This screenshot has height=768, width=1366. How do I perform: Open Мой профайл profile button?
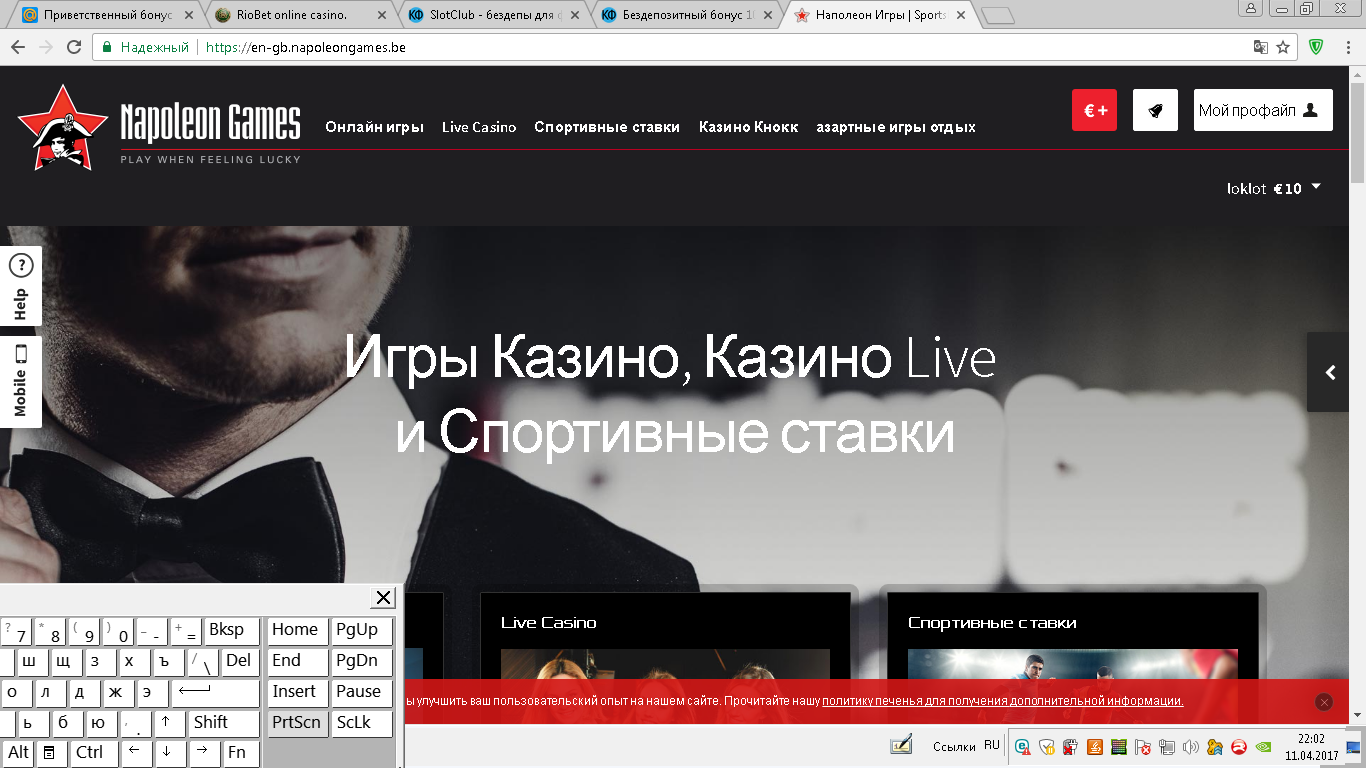(1263, 110)
